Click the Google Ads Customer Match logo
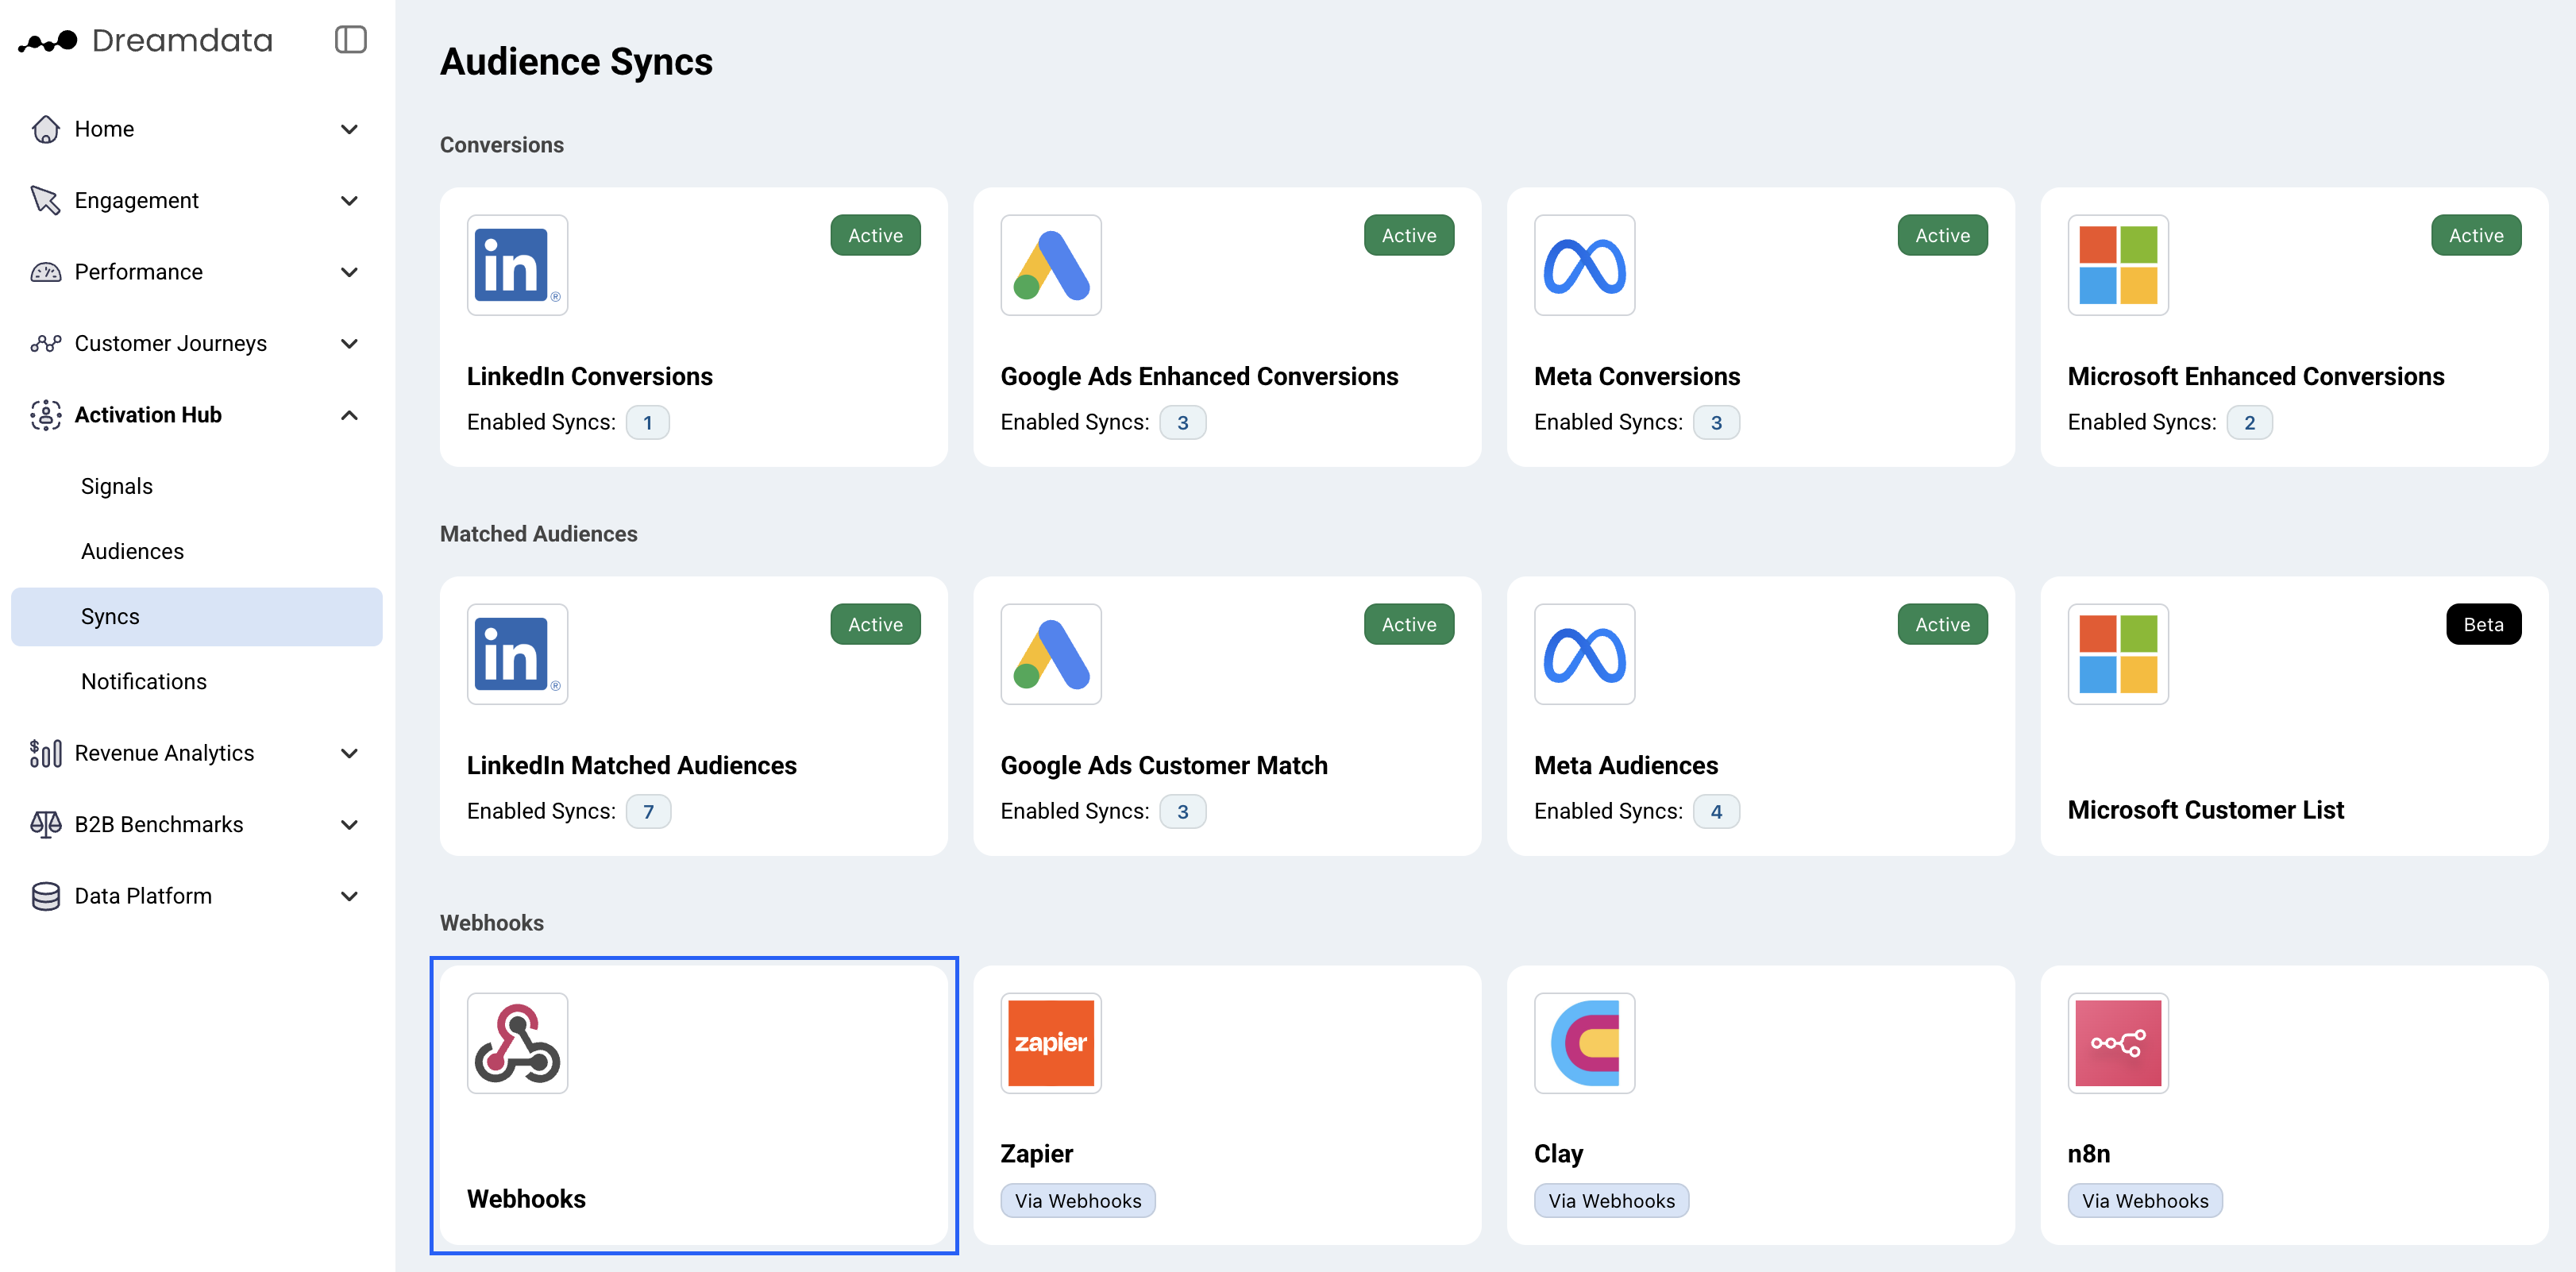 pyautogui.click(x=1051, y=654)
